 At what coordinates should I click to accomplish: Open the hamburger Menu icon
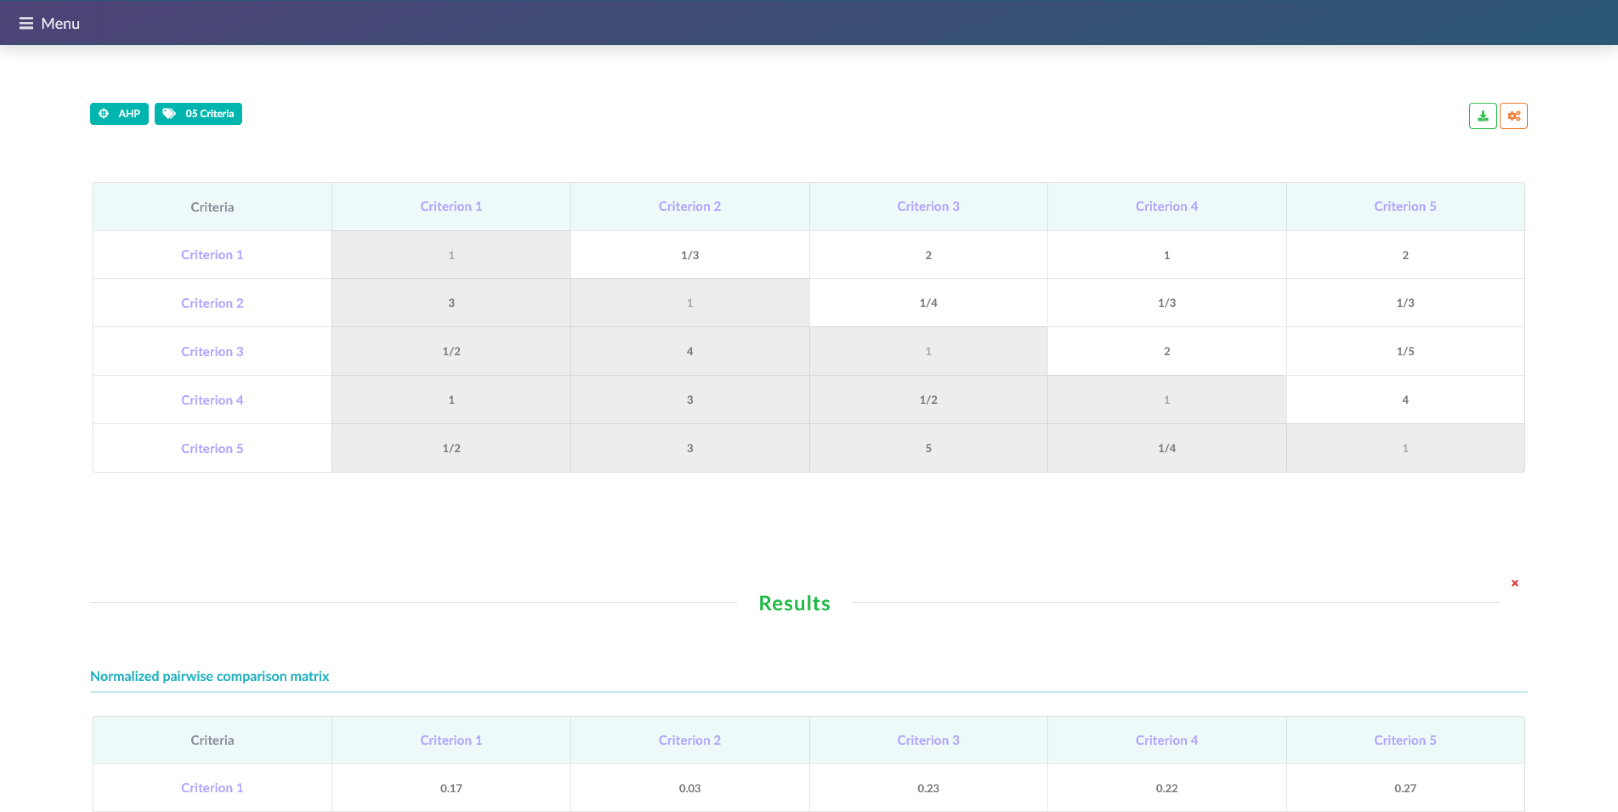pos(26,23)
